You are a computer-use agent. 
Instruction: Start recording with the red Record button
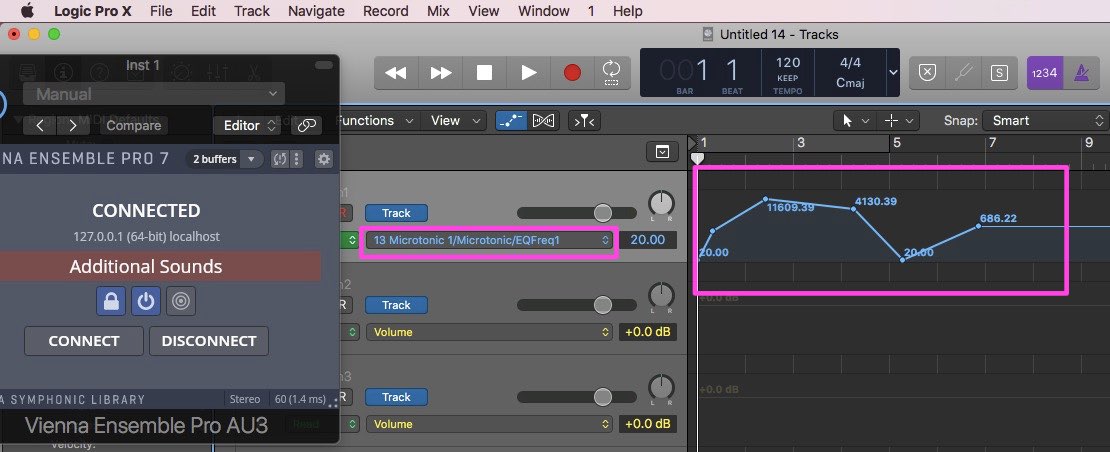572,72
